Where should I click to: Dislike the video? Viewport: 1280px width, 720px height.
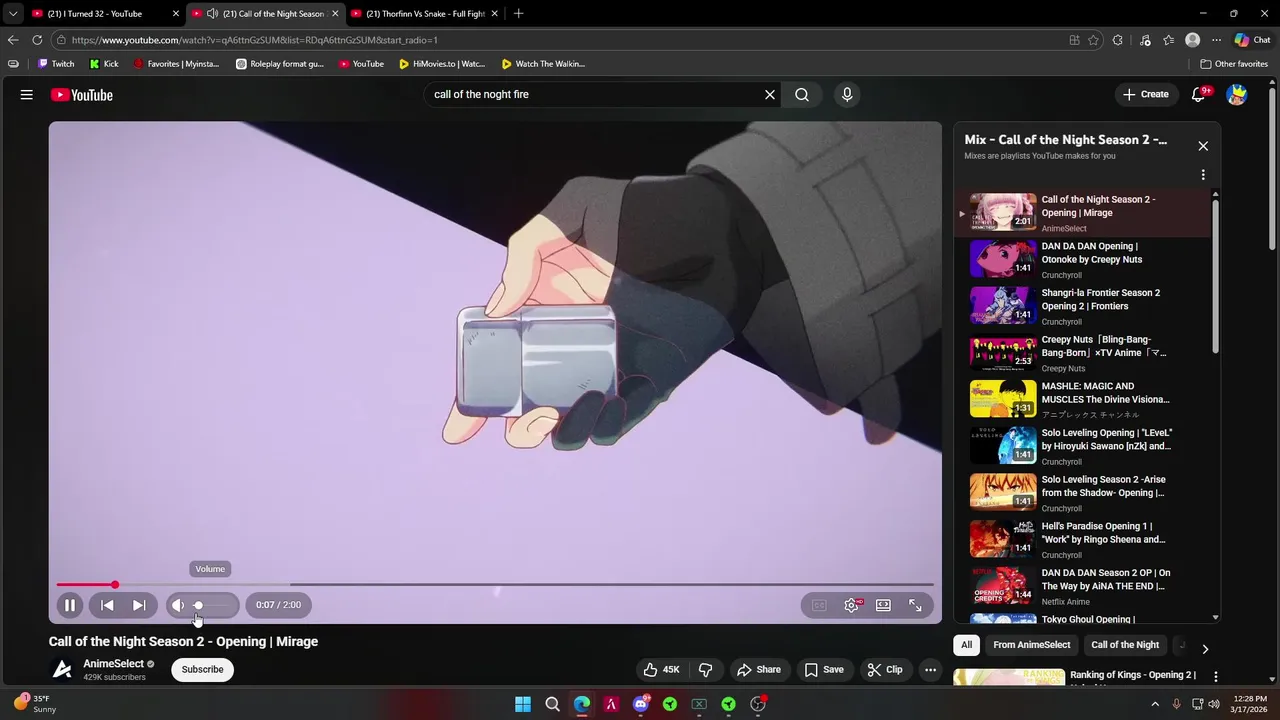tap(705, 670)
